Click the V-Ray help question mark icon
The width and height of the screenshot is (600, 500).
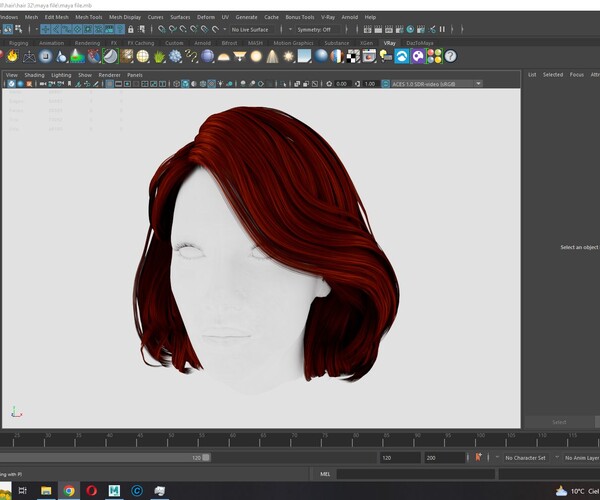tap(451, 56)
